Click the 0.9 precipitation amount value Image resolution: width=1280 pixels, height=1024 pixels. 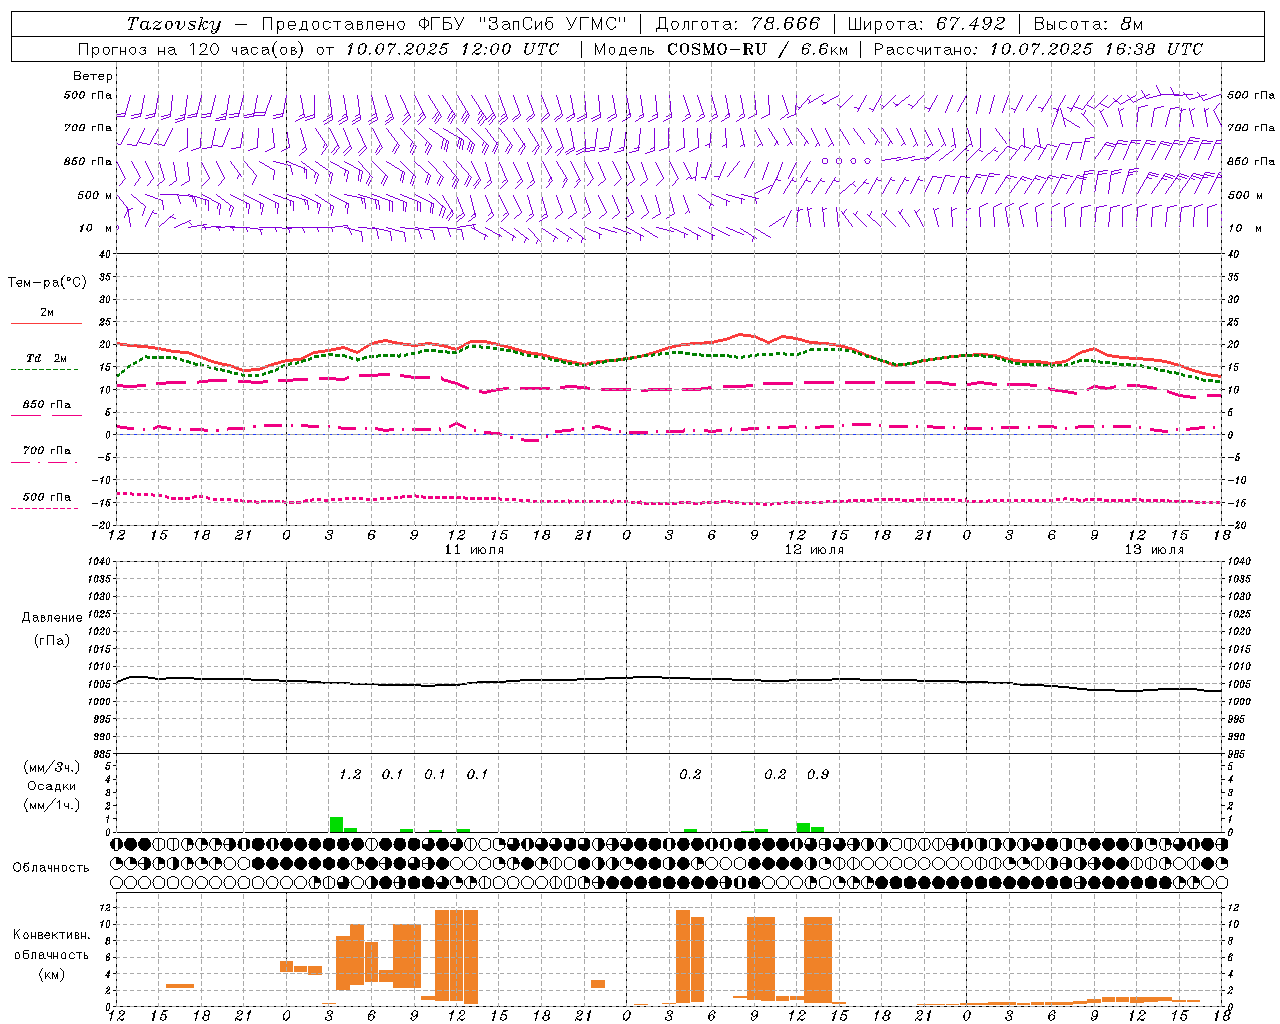(818, 774)
